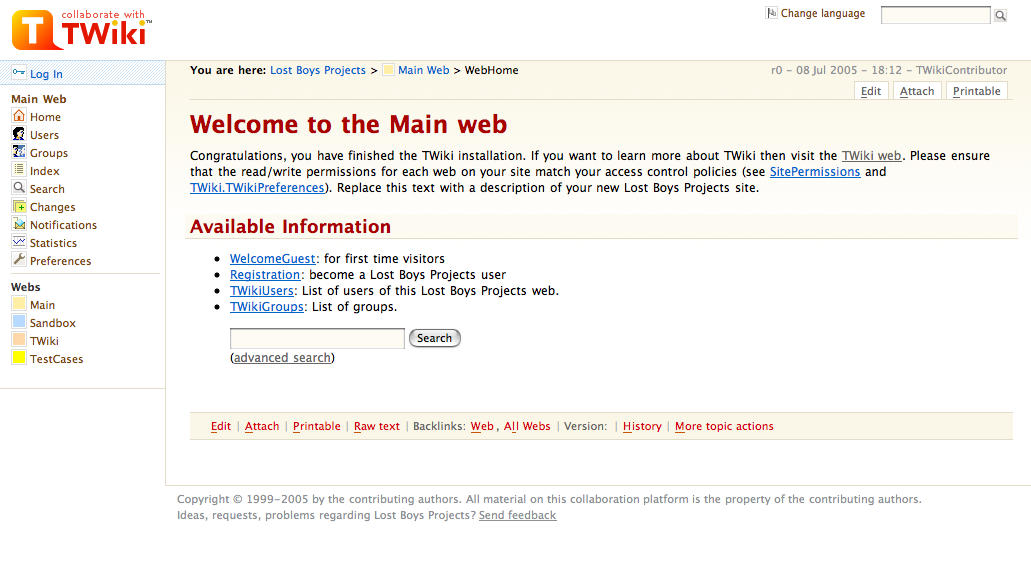Click the Users icon in sidebar

[19, 134]
